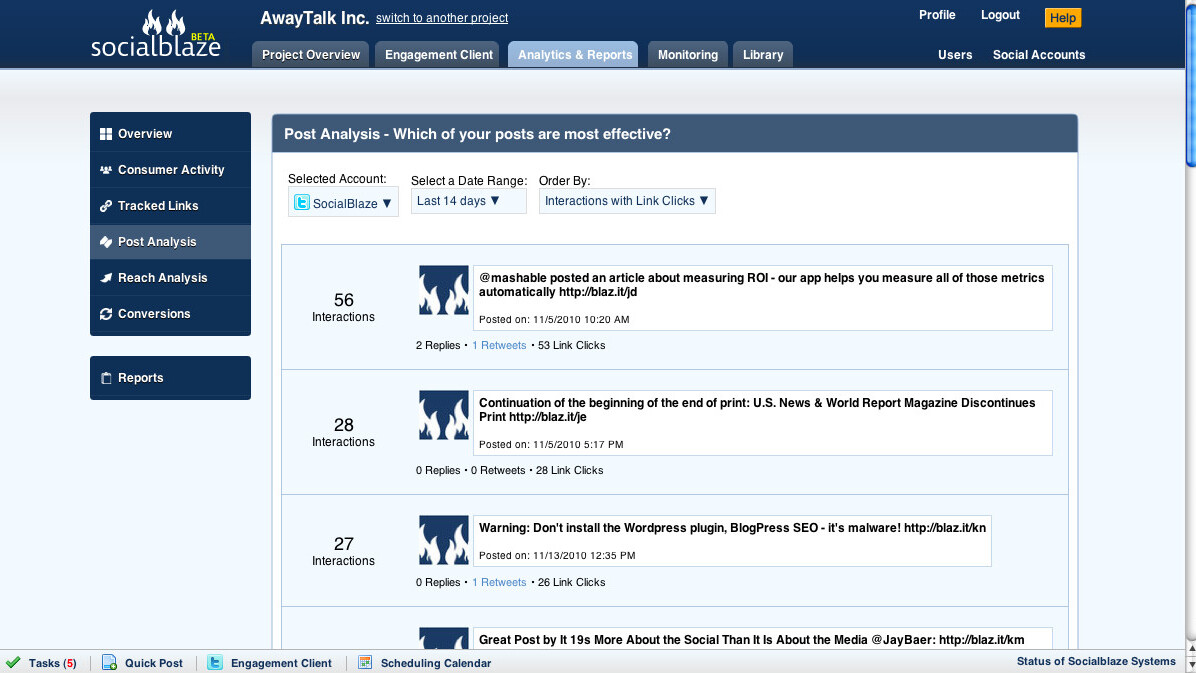Expand the Last 14 days date range dropdown
Screen dimensions: 1196x673
468,201
